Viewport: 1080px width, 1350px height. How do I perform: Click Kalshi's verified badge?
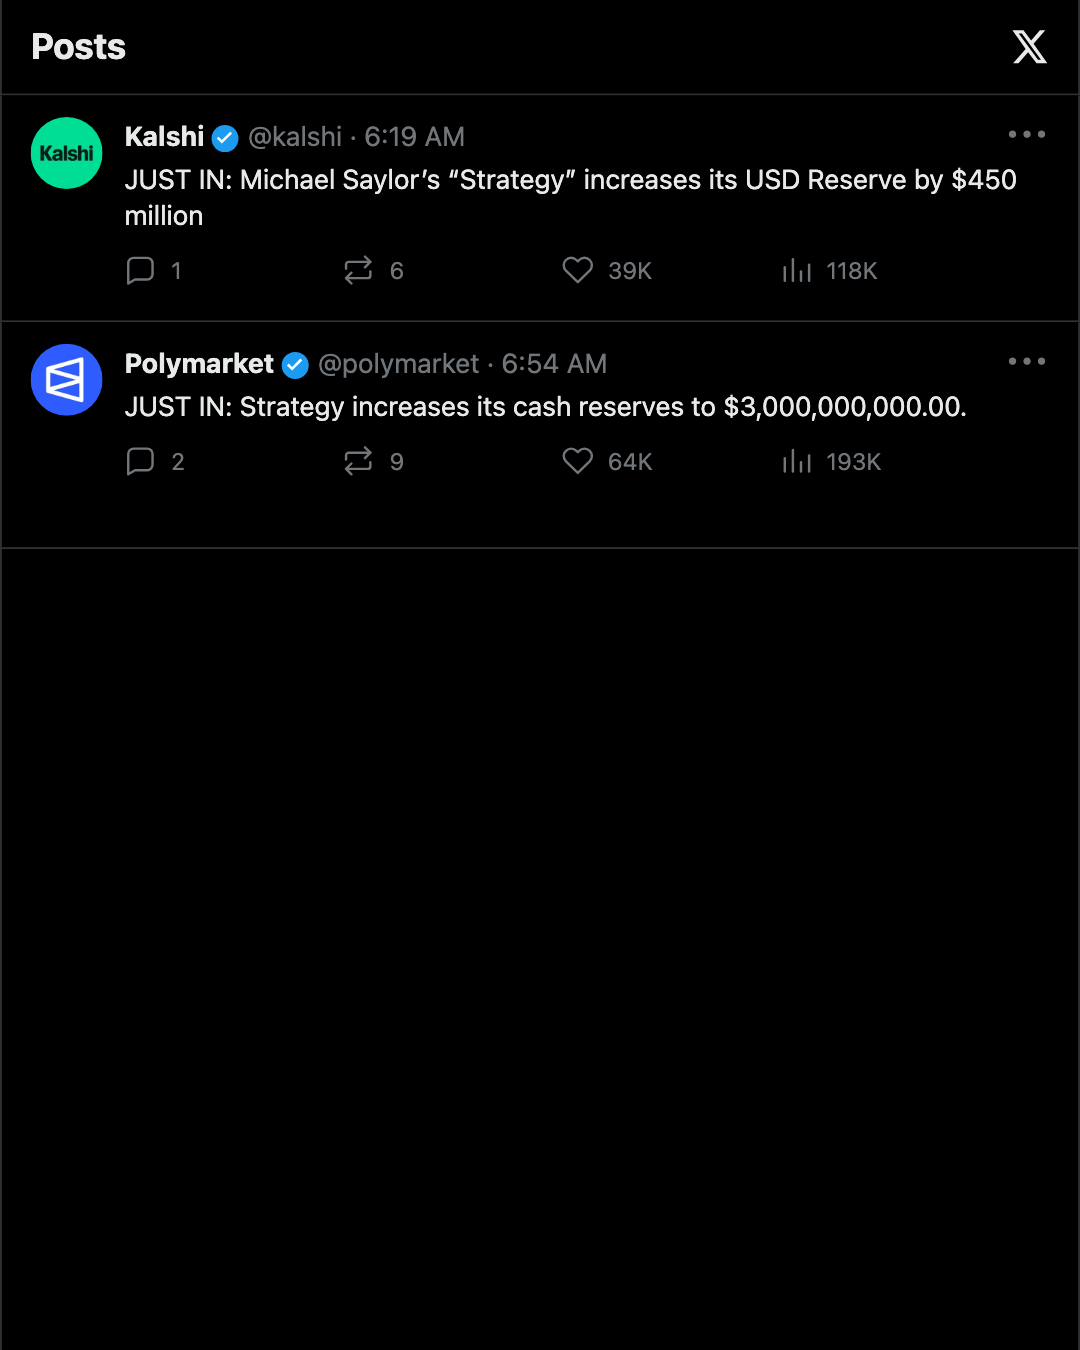[226, 138]
